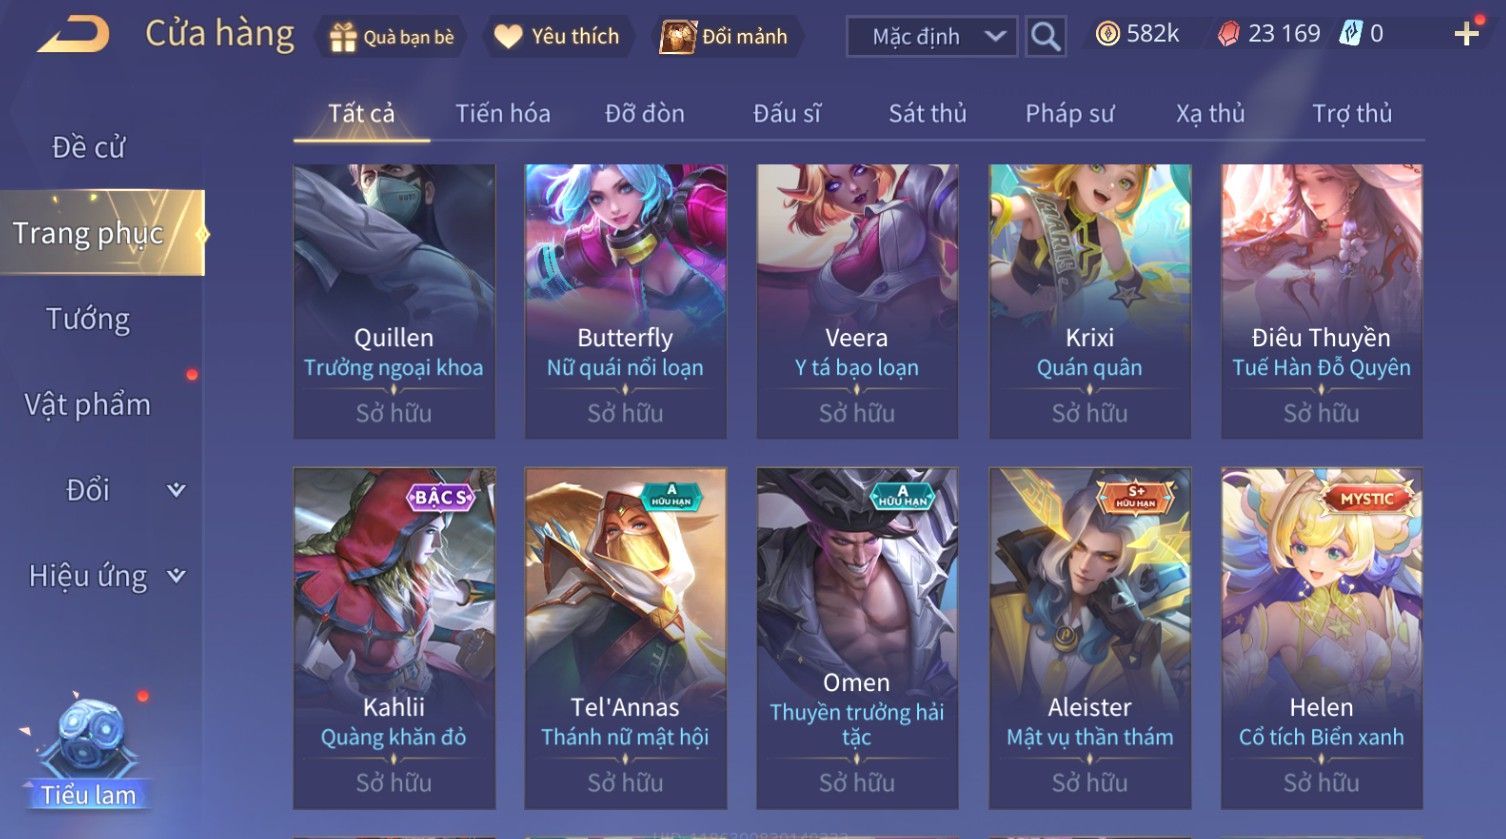Select Tướng in the left sidebar
Screen dimensions: 1506x839
(88, 319)
